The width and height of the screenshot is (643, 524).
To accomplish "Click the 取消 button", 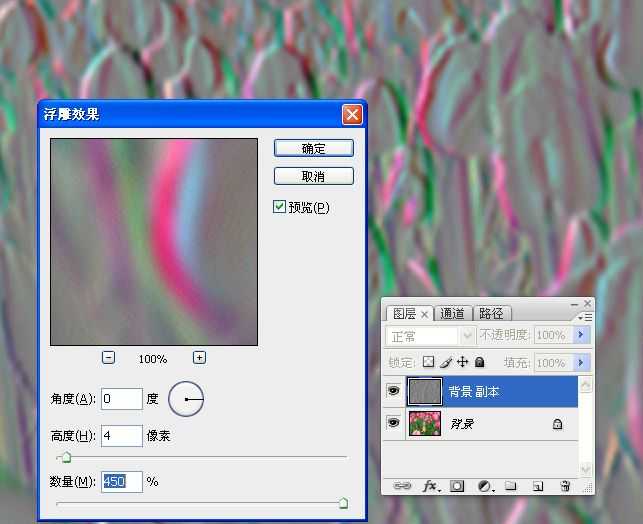I will tap(313, 177).
